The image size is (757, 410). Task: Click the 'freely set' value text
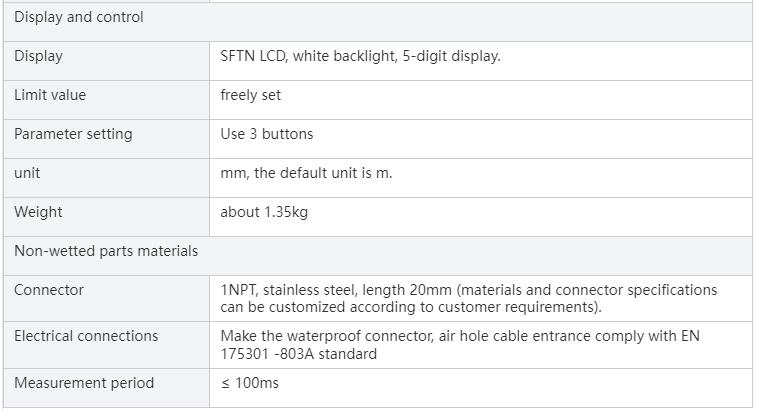[250, 95]
